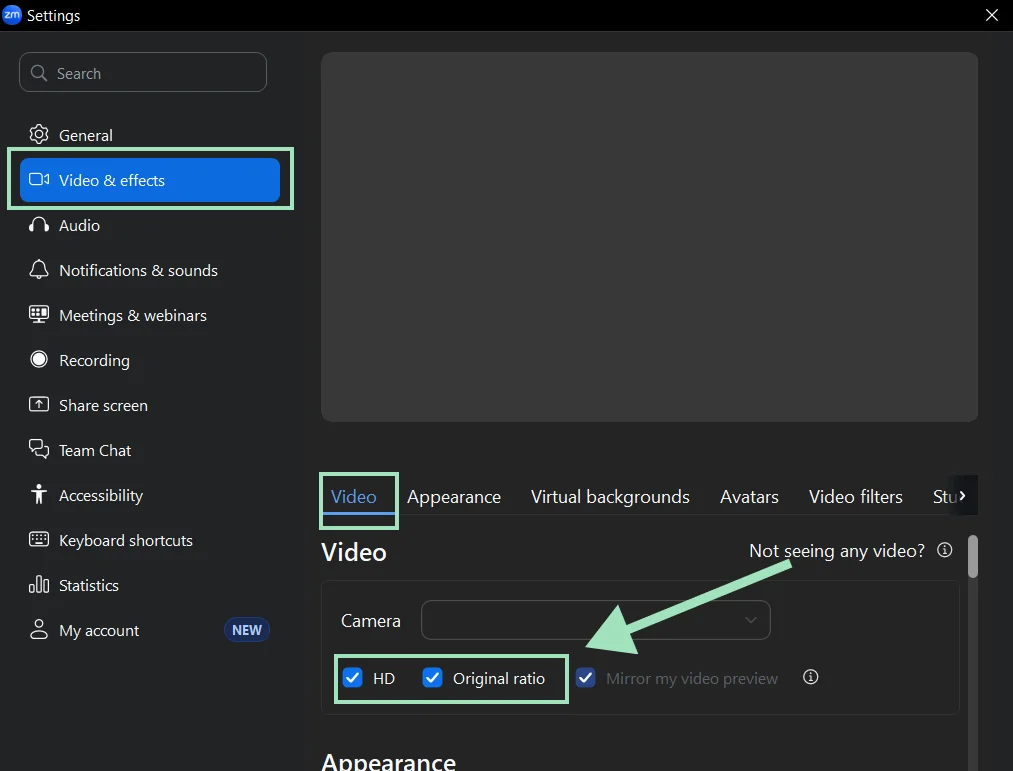Enable the HD checkbox
This screenshot has height=771, width=1013.
click(x=352, y=677)
